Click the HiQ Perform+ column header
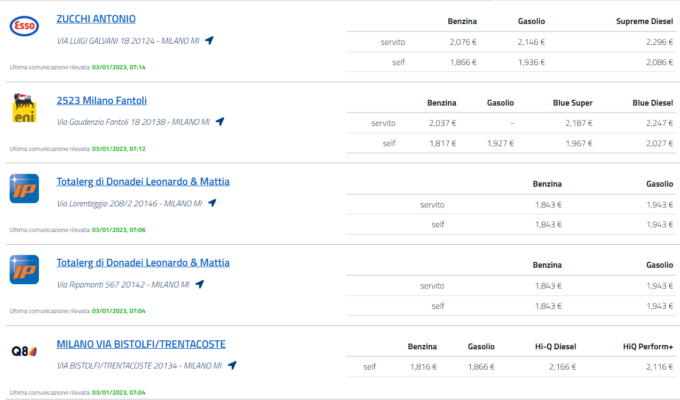This screenshot has width=680, height=400. (x=648, y=347)
